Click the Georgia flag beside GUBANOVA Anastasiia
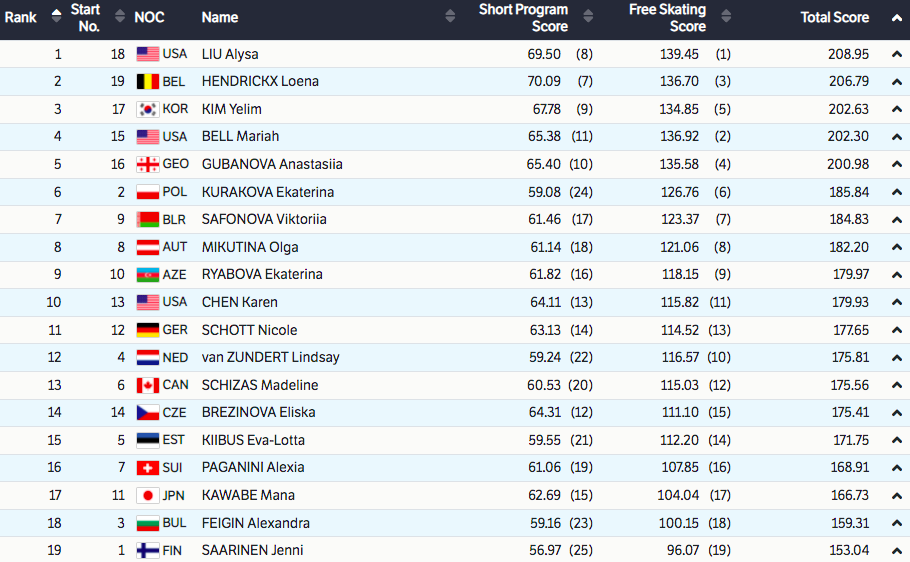The width and height of the screenshot is (910, 562). coord(148,164)
